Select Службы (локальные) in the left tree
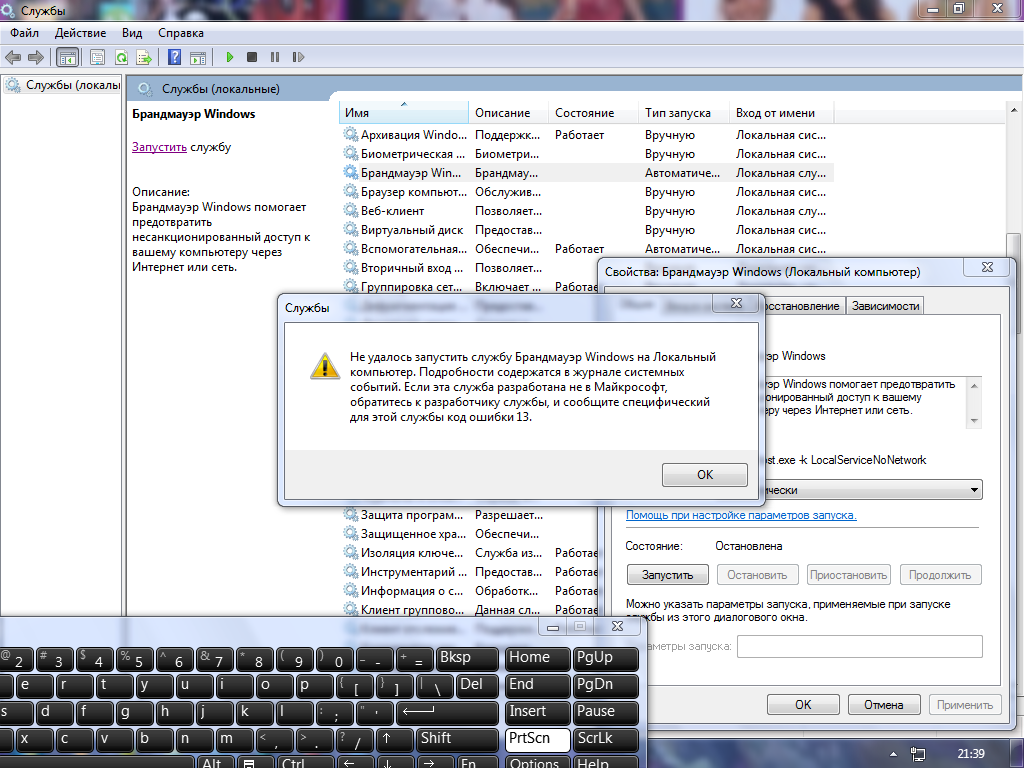The width and height of the screenshot is (1024, 768). point(63,85)
